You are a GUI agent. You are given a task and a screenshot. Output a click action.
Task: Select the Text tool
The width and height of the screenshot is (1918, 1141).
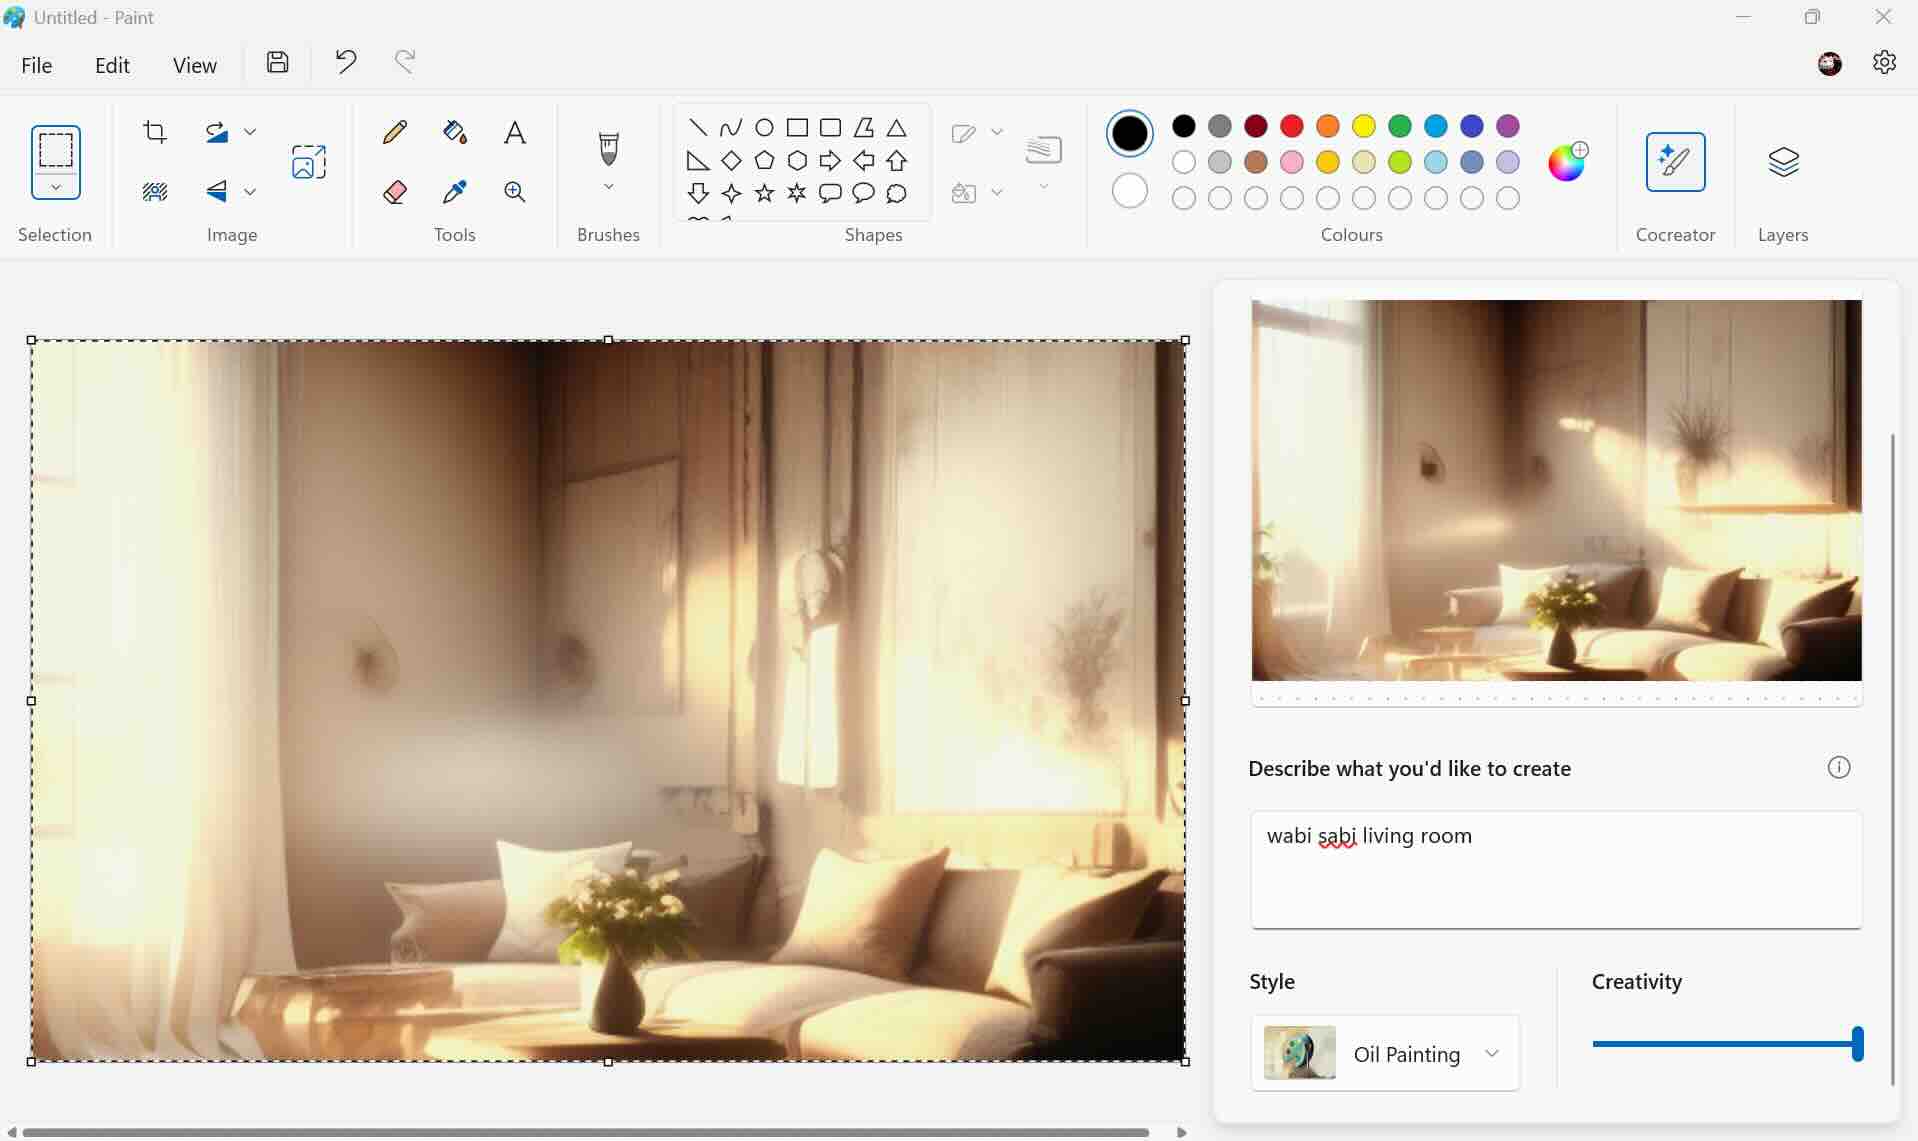point(515,132)
